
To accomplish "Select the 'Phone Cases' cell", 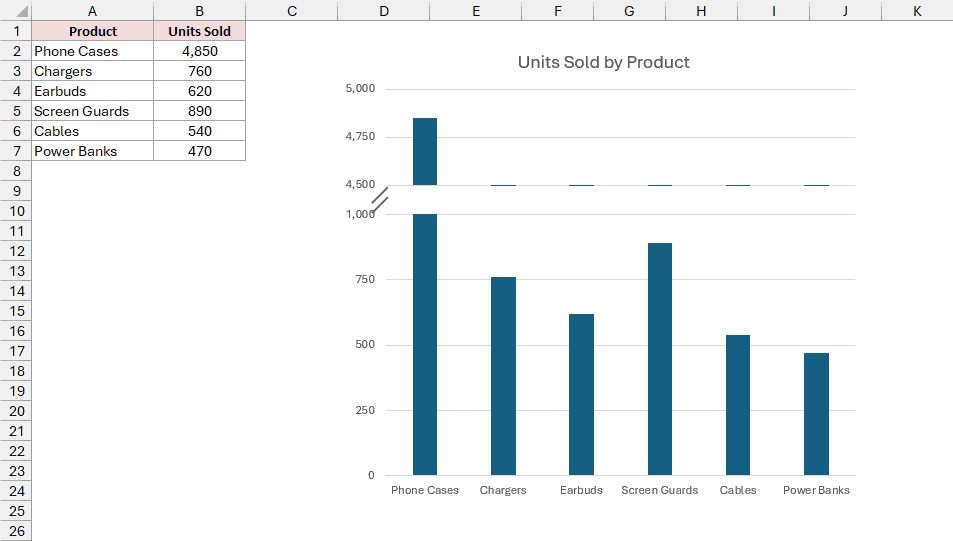I will pos(92,51).
